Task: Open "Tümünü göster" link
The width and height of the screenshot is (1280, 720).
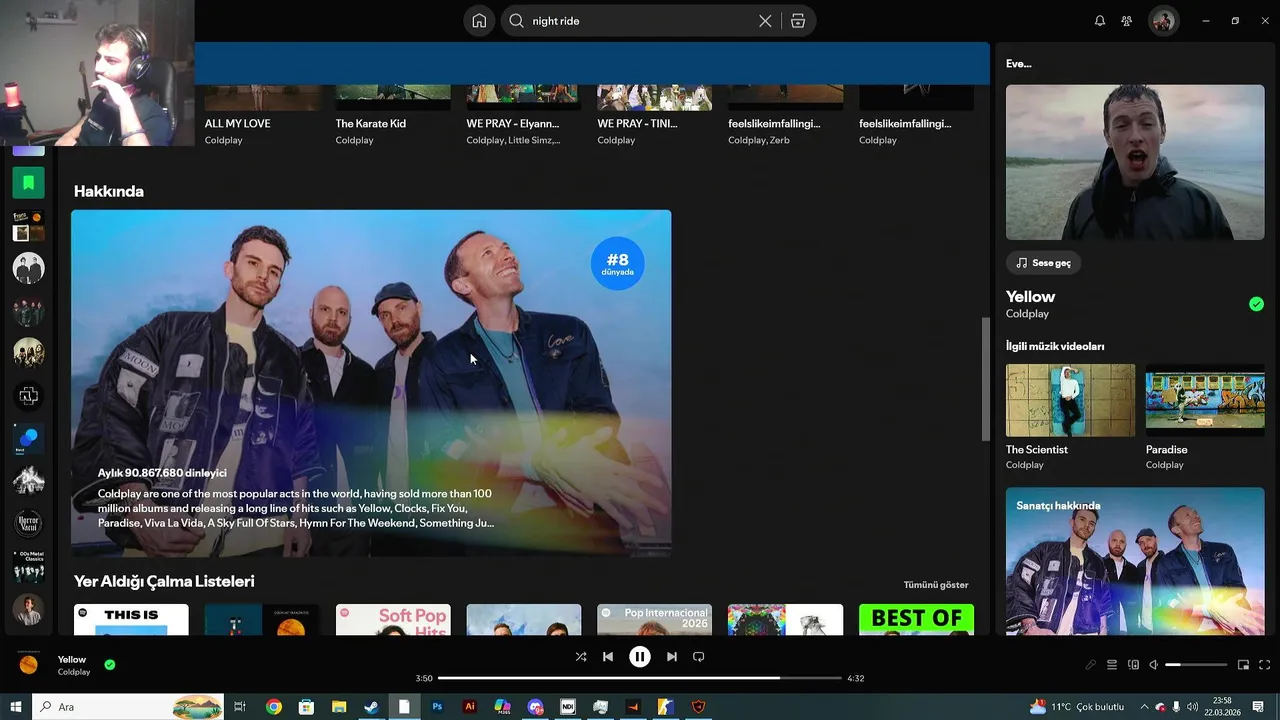Action: pos(936,585)
